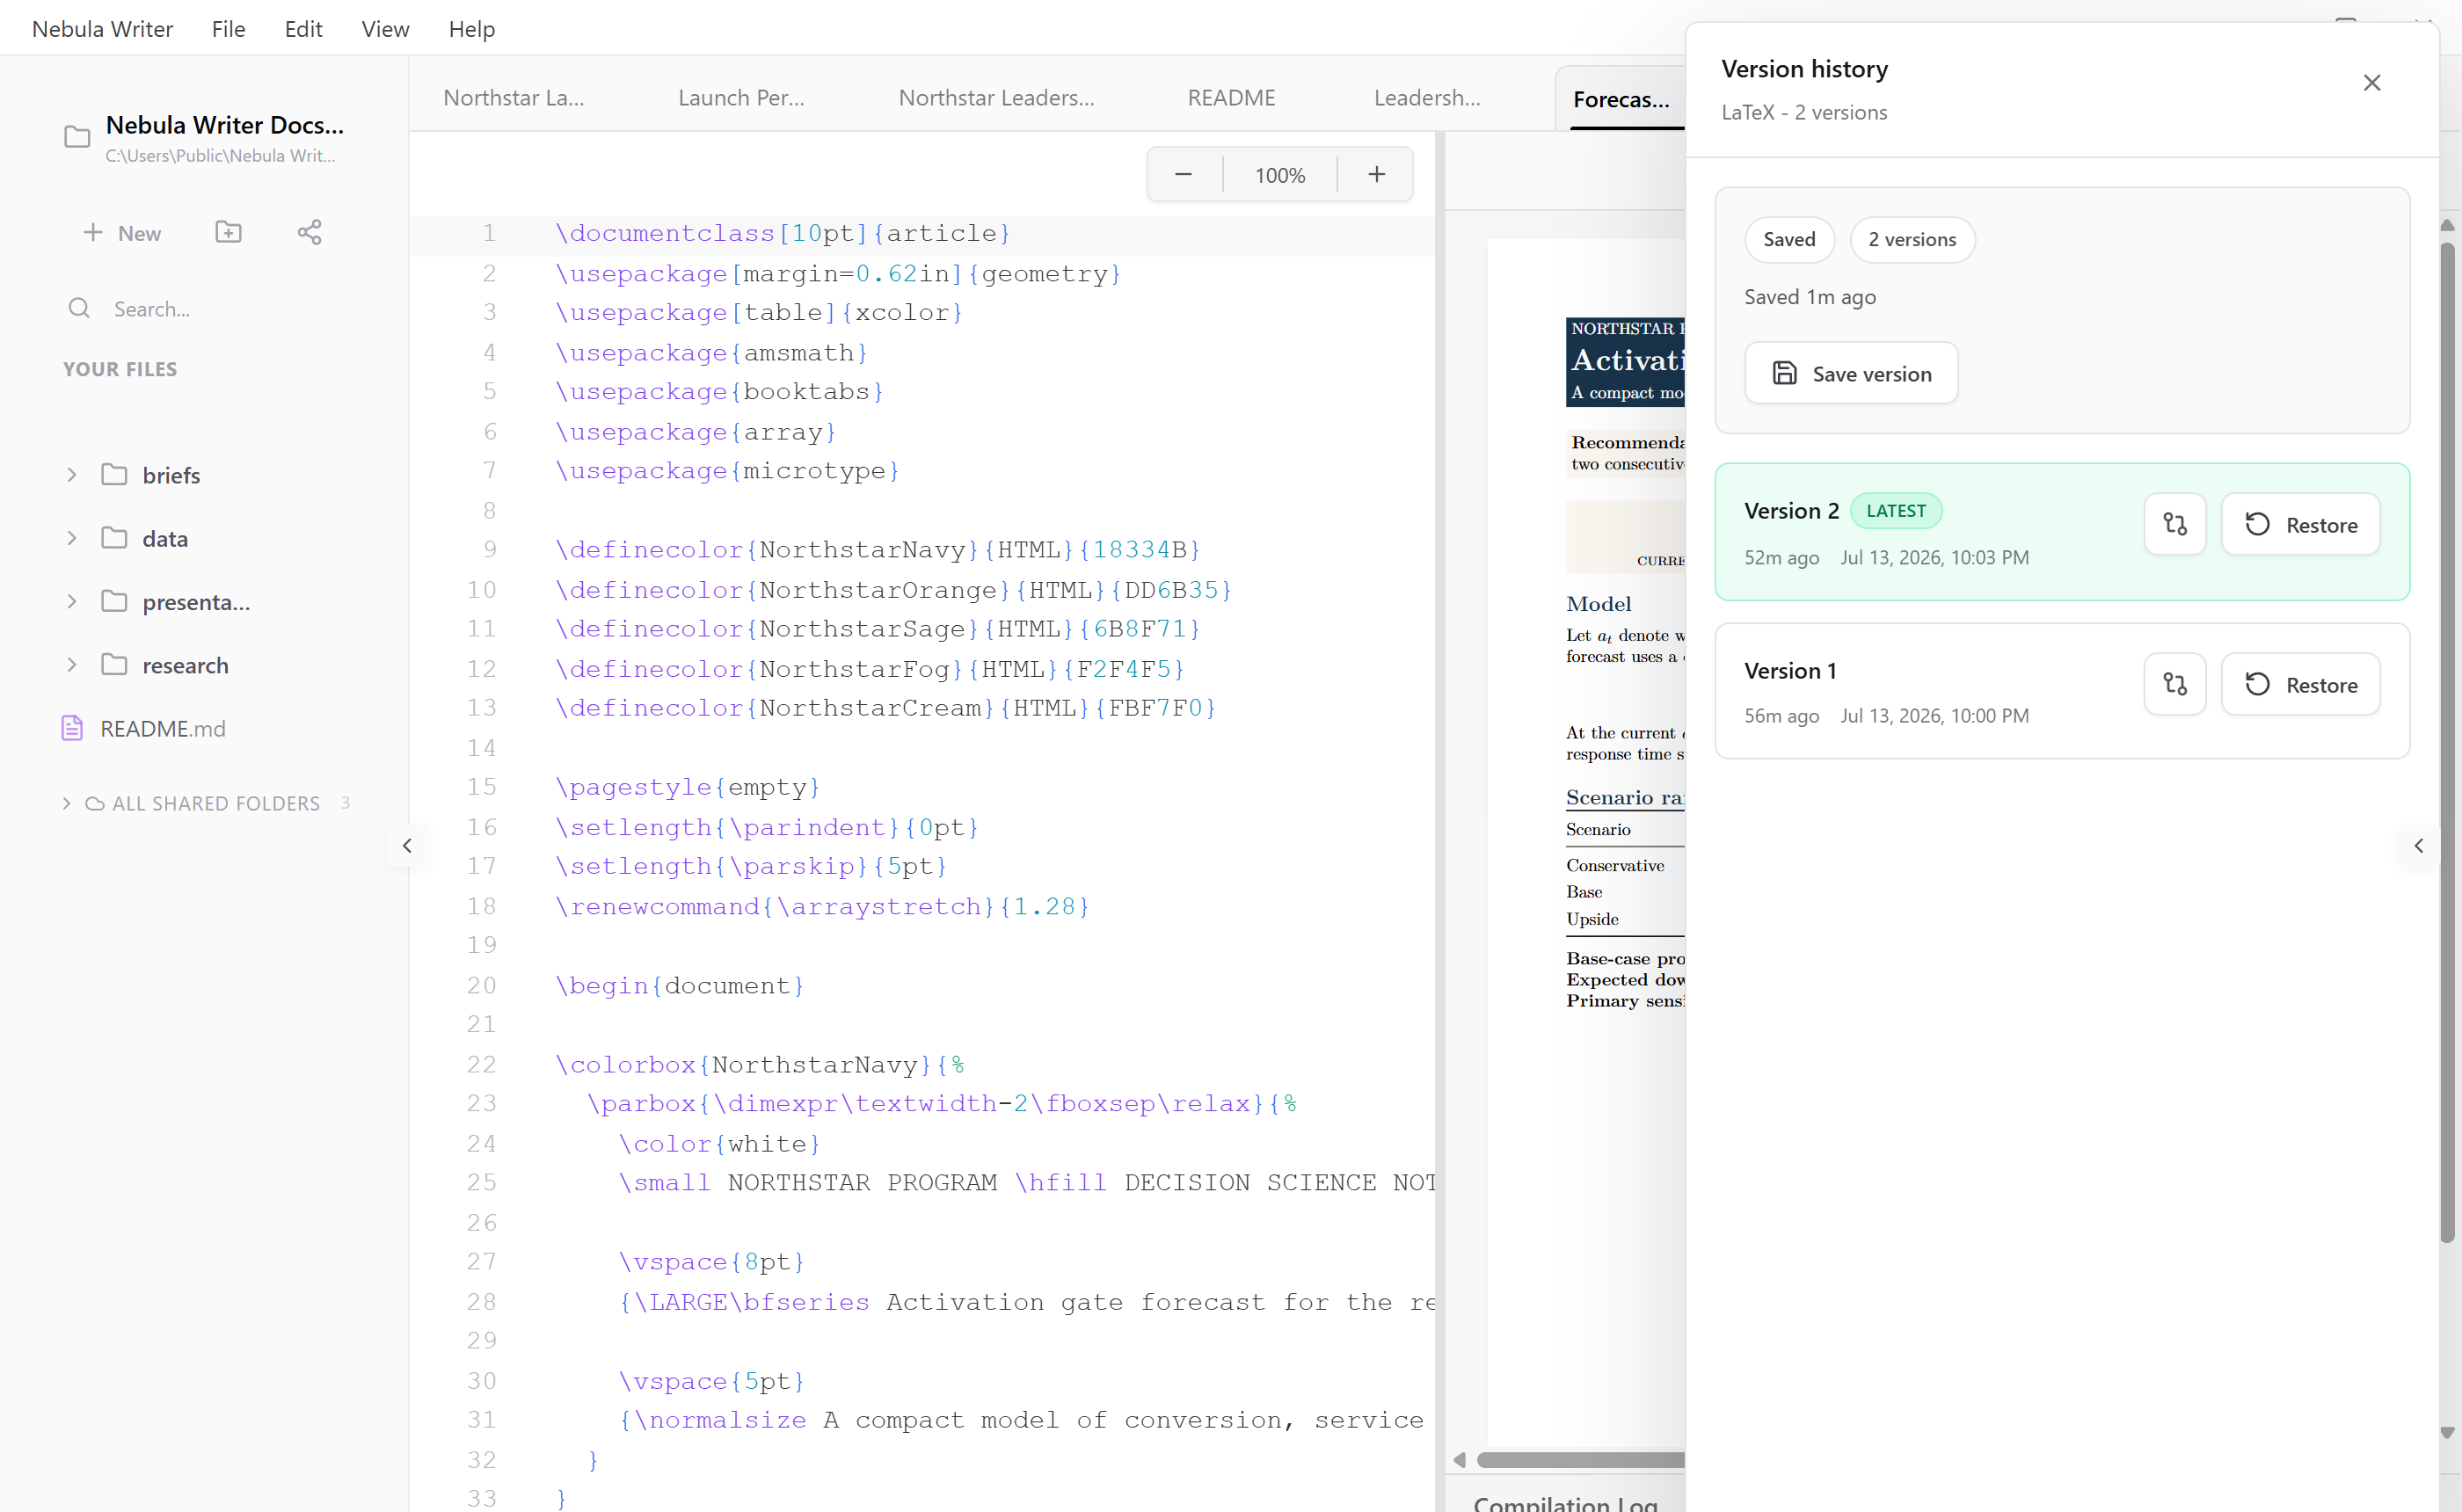The image size is (2462, 1512).
Task: Click the README.md file icon
Action: (x=72, y=728)
